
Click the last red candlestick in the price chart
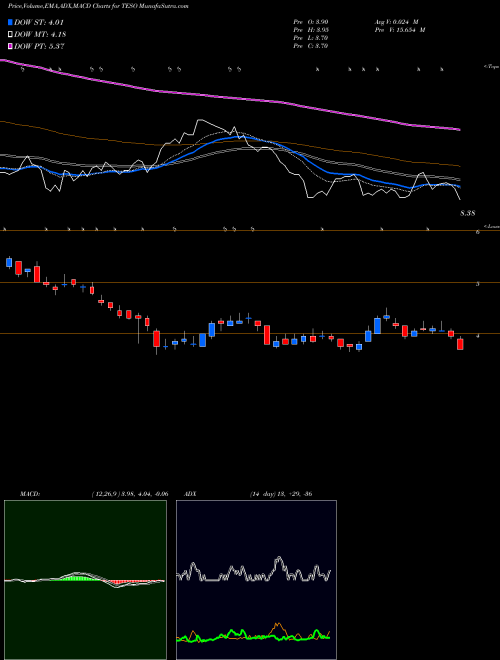460,343
